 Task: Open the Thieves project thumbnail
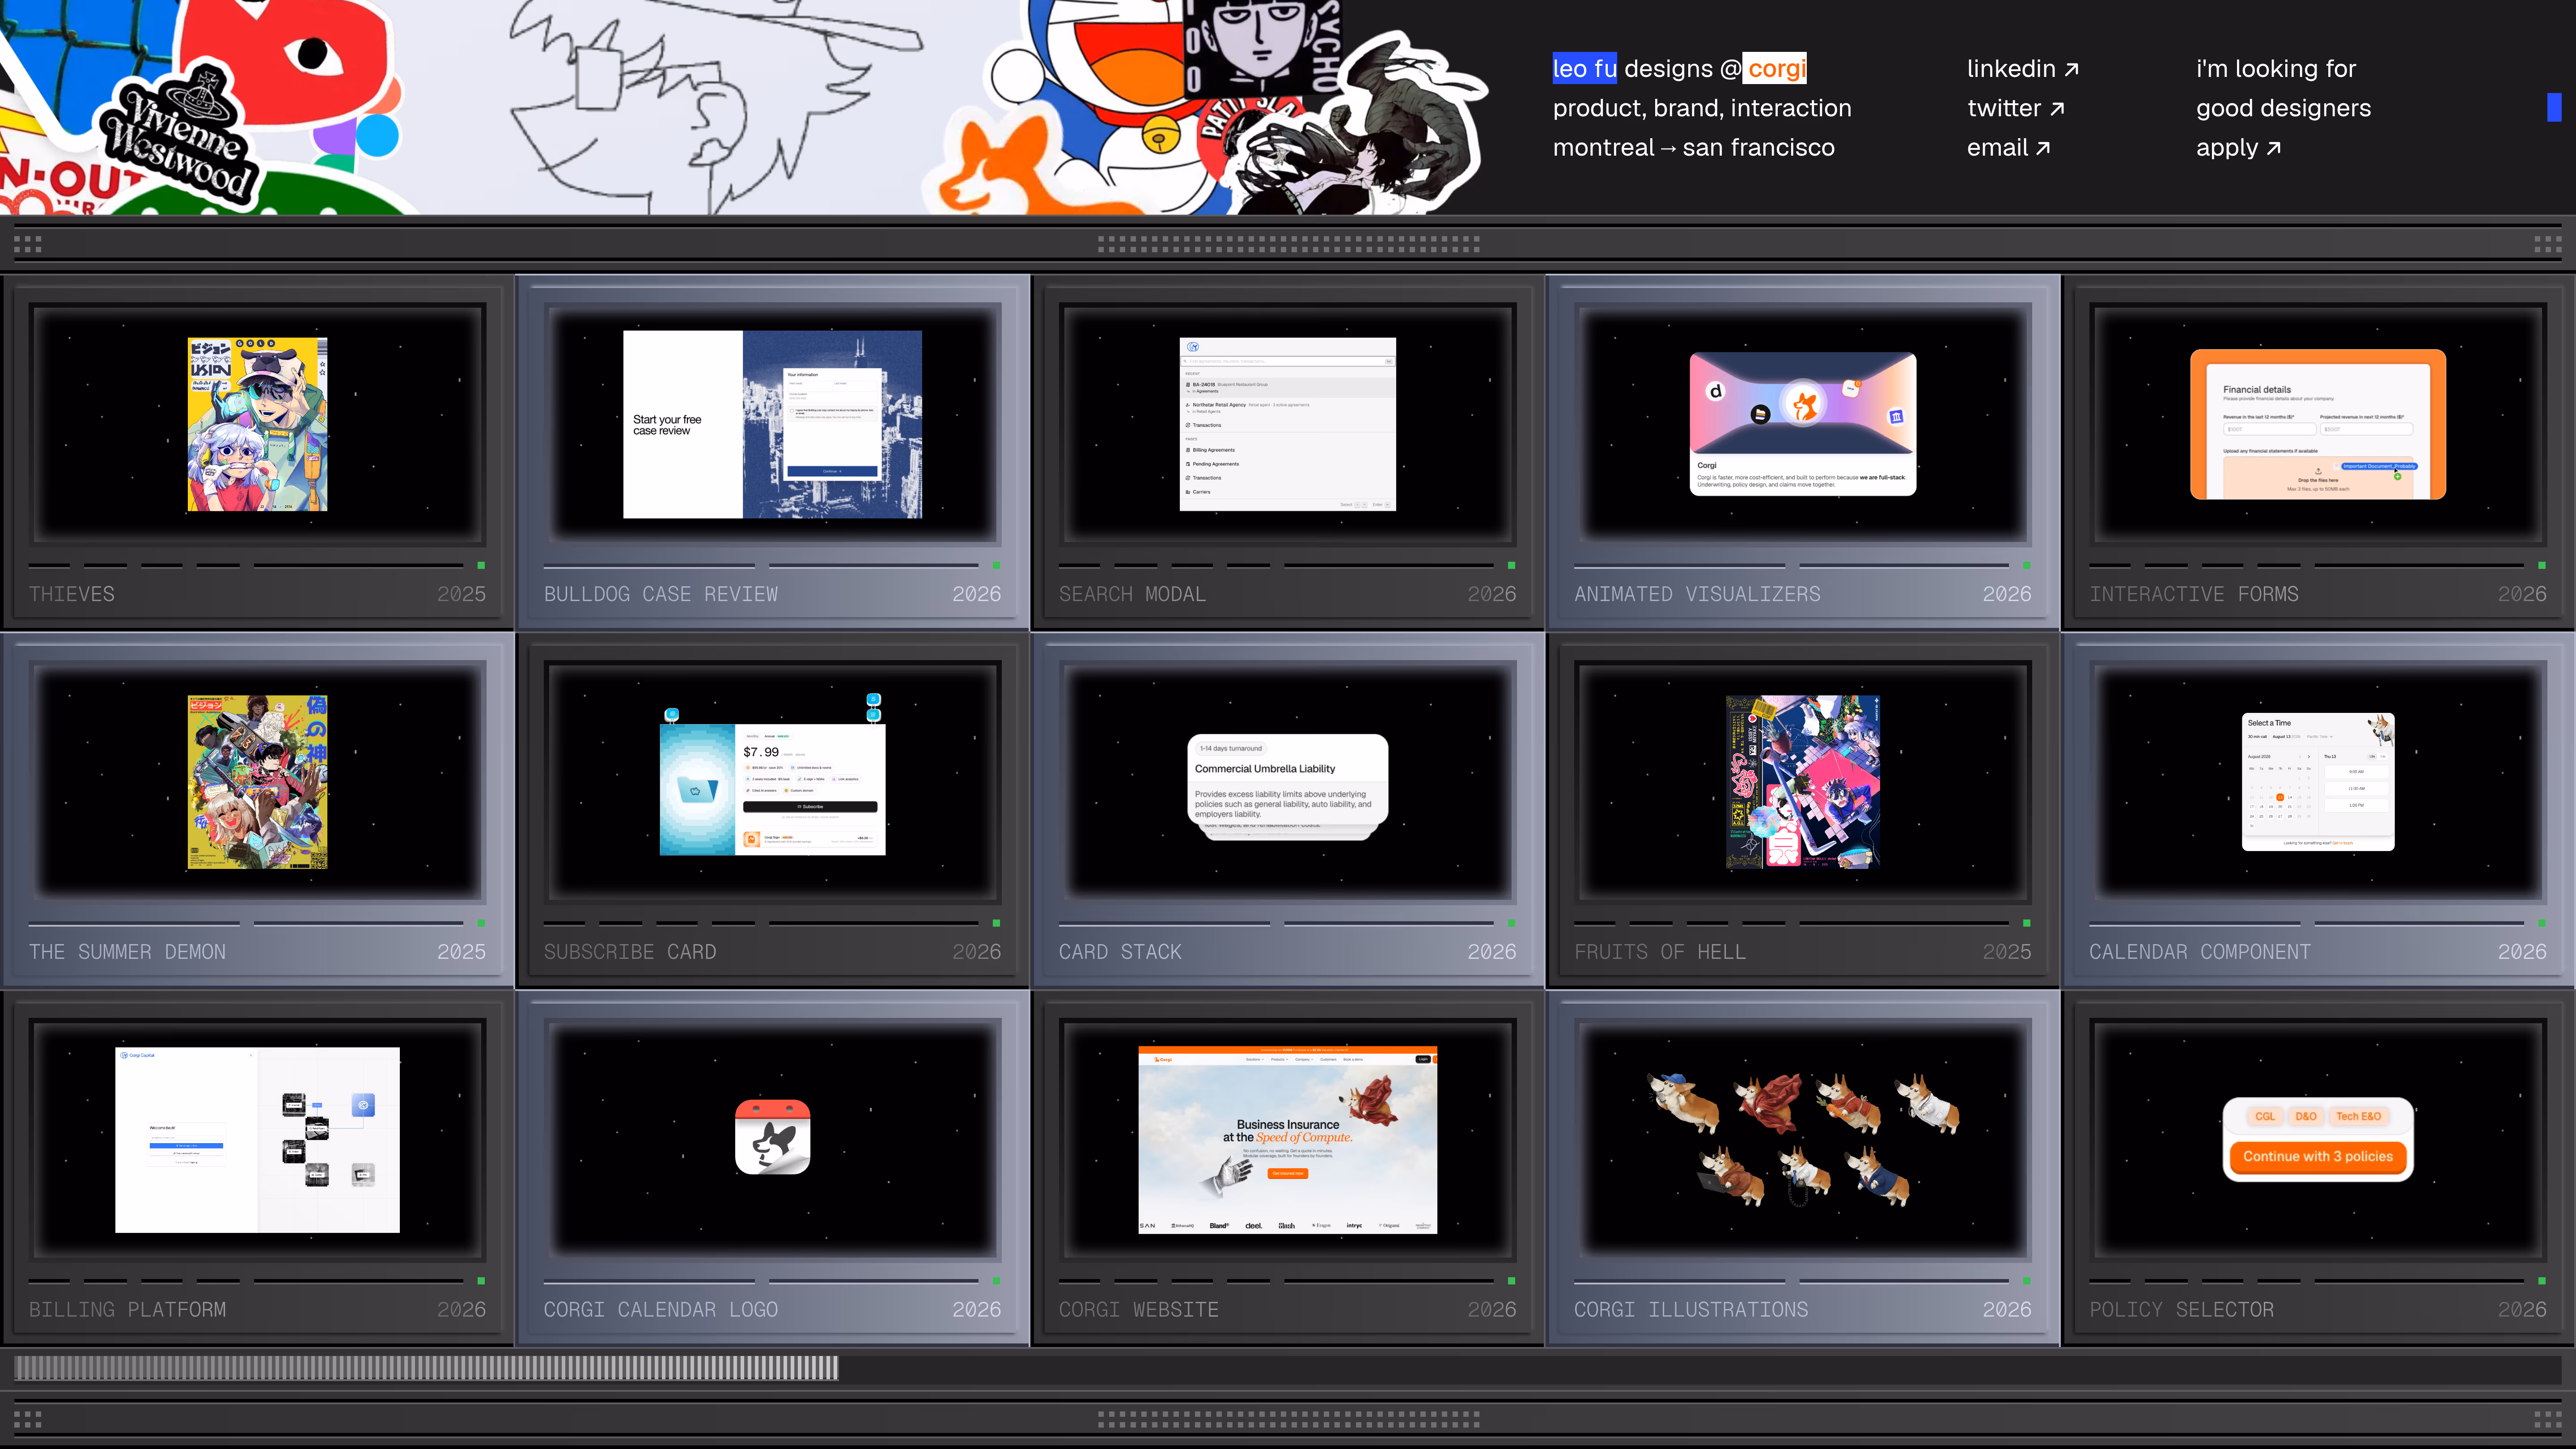pos(257,424)
